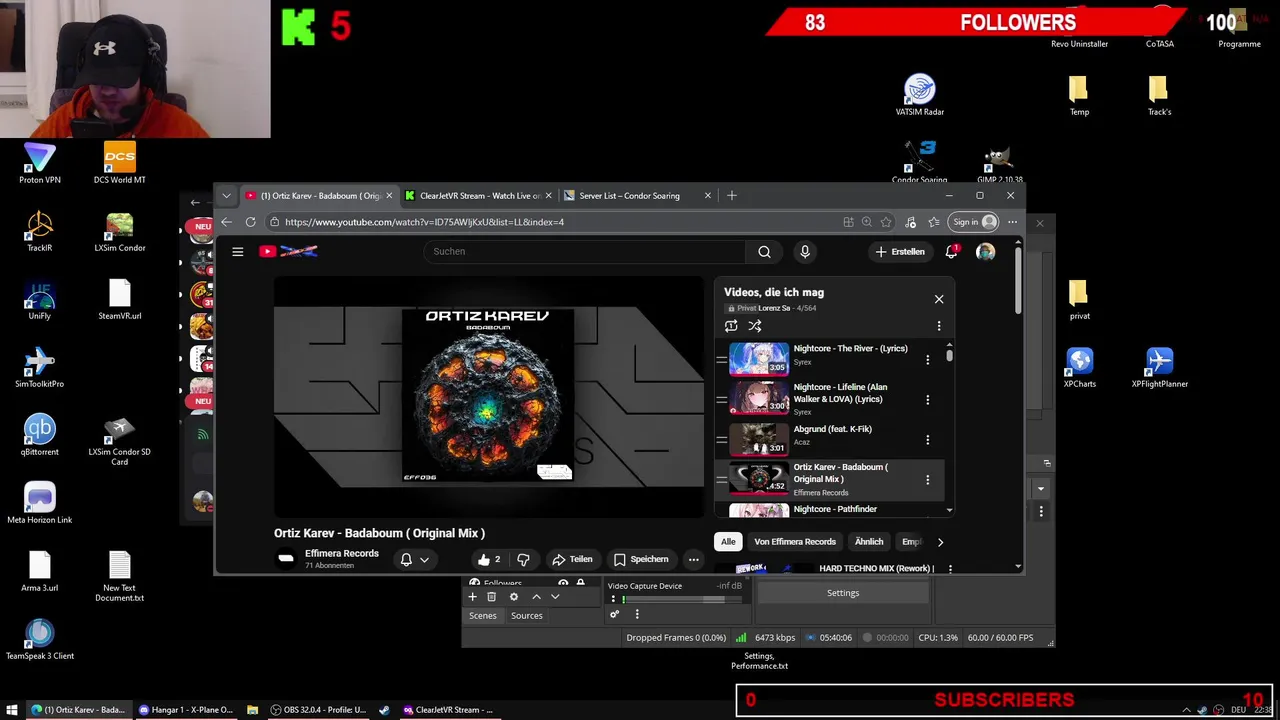1280x720 pixels.
Task: Launch the DCS World MT shortcut
Action: (120, 163)
